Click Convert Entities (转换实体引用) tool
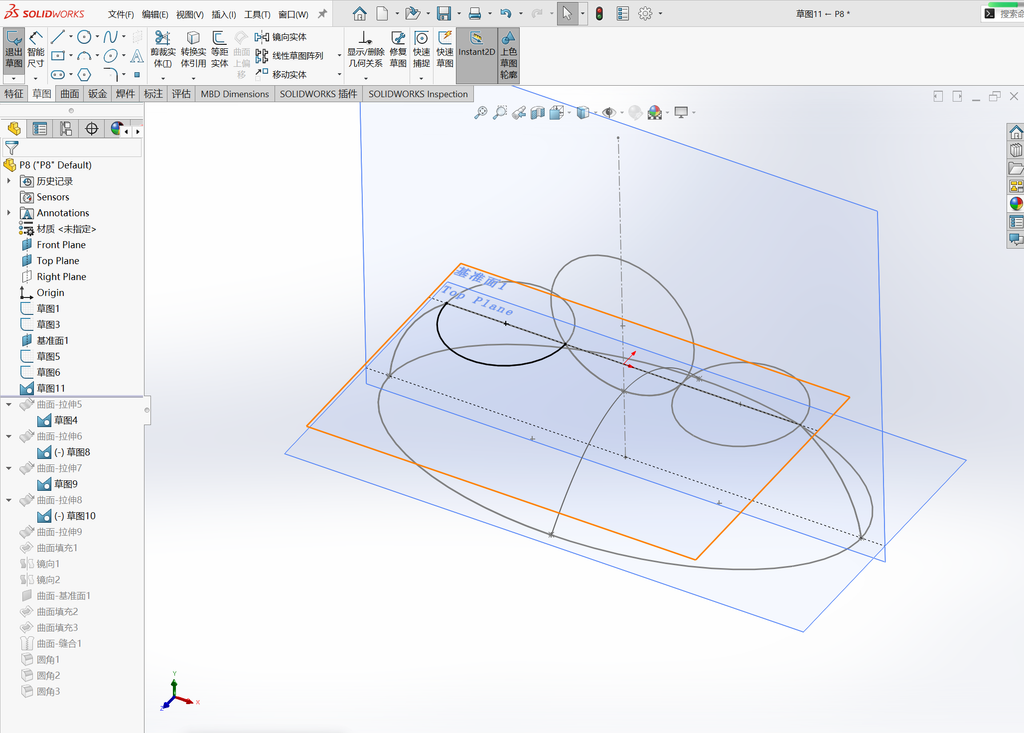Screen dimensions: 1024x733 point(193,50)
